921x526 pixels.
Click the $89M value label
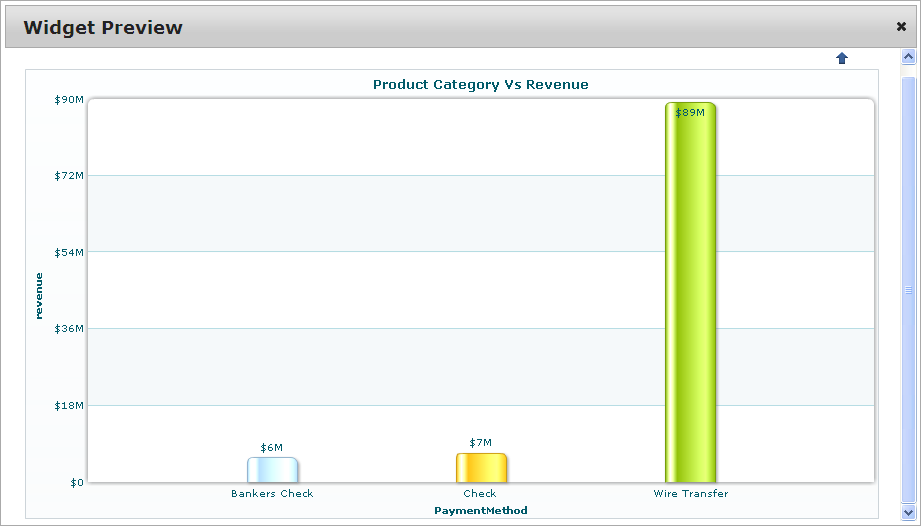click(x=690, y=113)
